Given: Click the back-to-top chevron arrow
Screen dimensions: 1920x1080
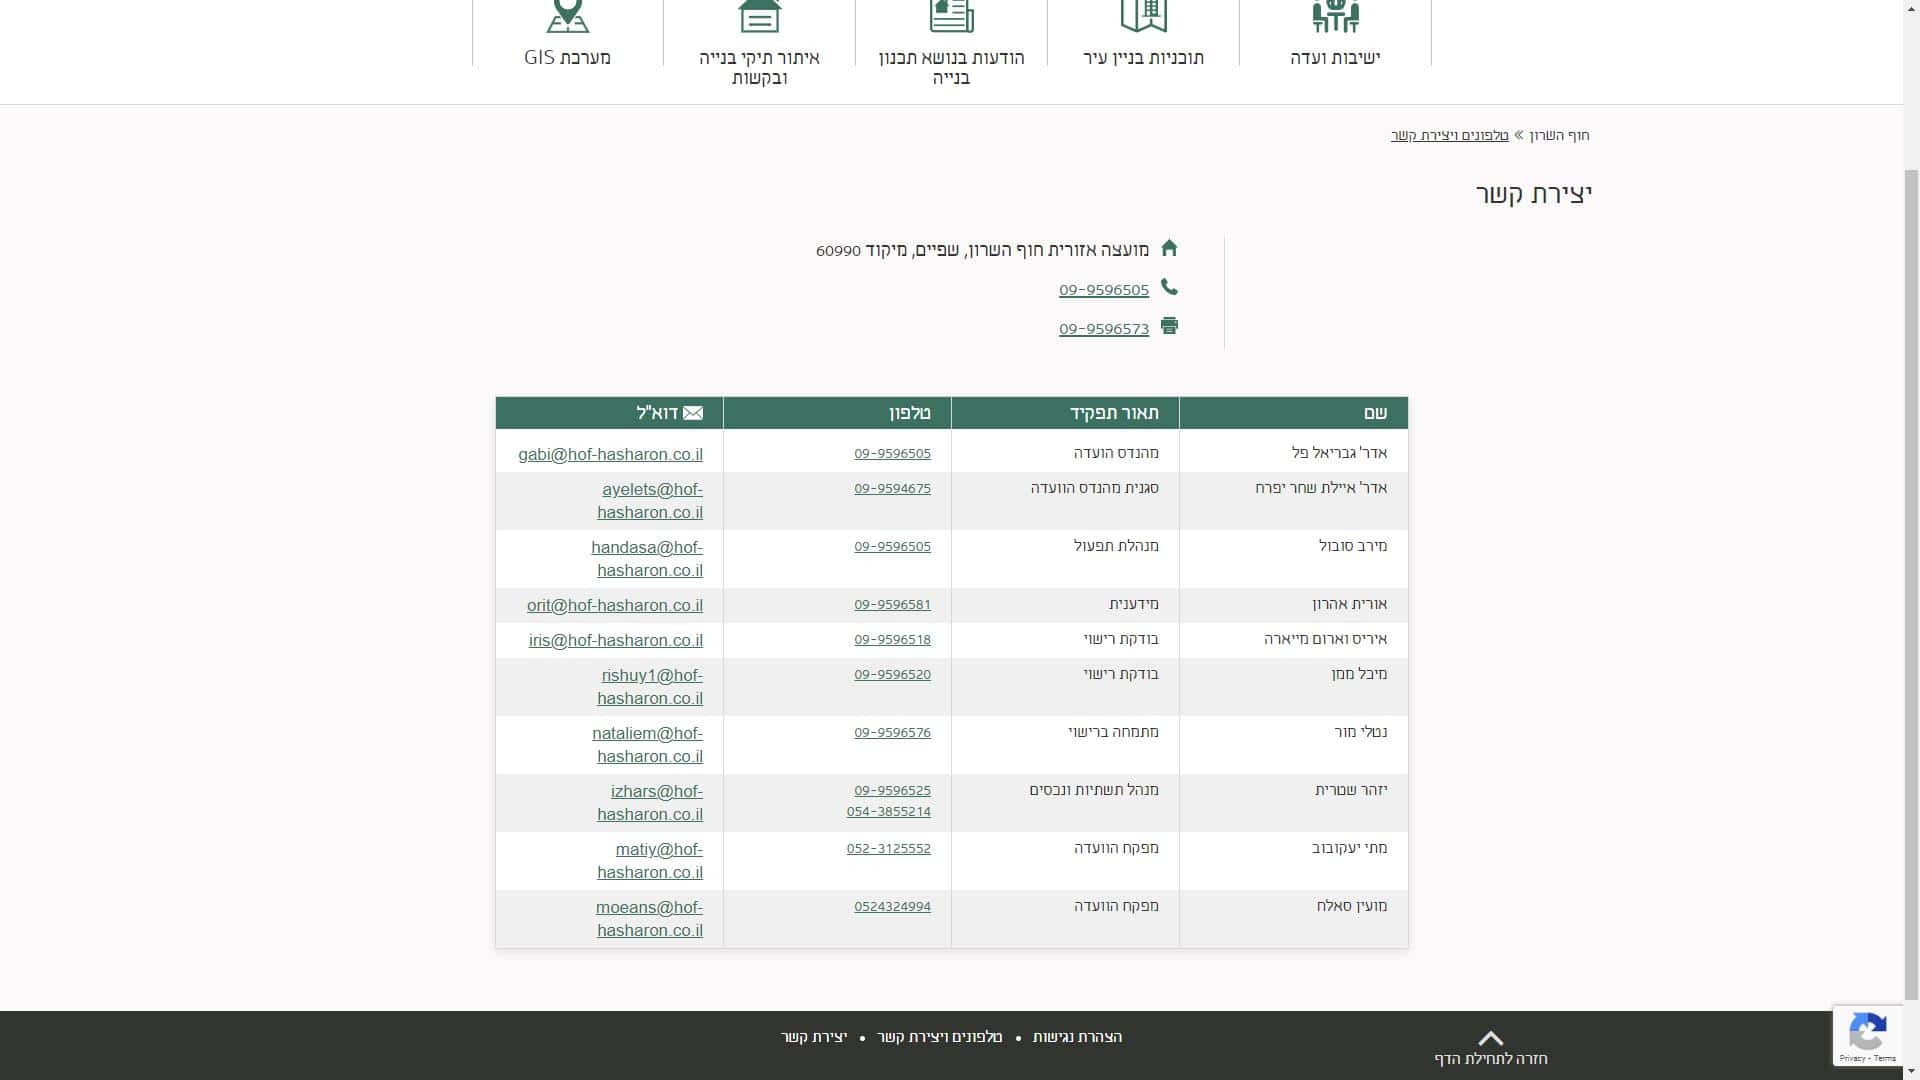Looking at the screenshot, I should (1490, 1038).
